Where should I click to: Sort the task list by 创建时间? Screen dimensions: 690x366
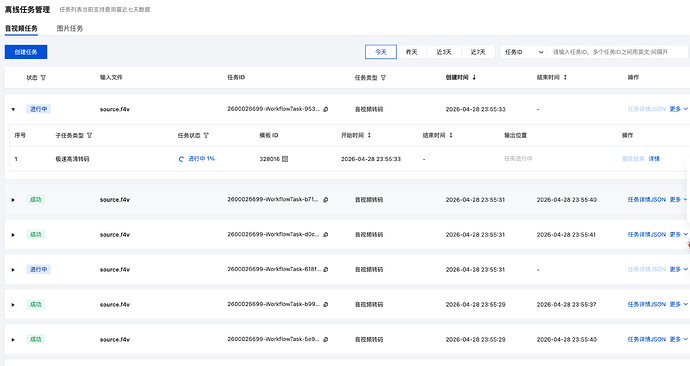coord(474,77)
